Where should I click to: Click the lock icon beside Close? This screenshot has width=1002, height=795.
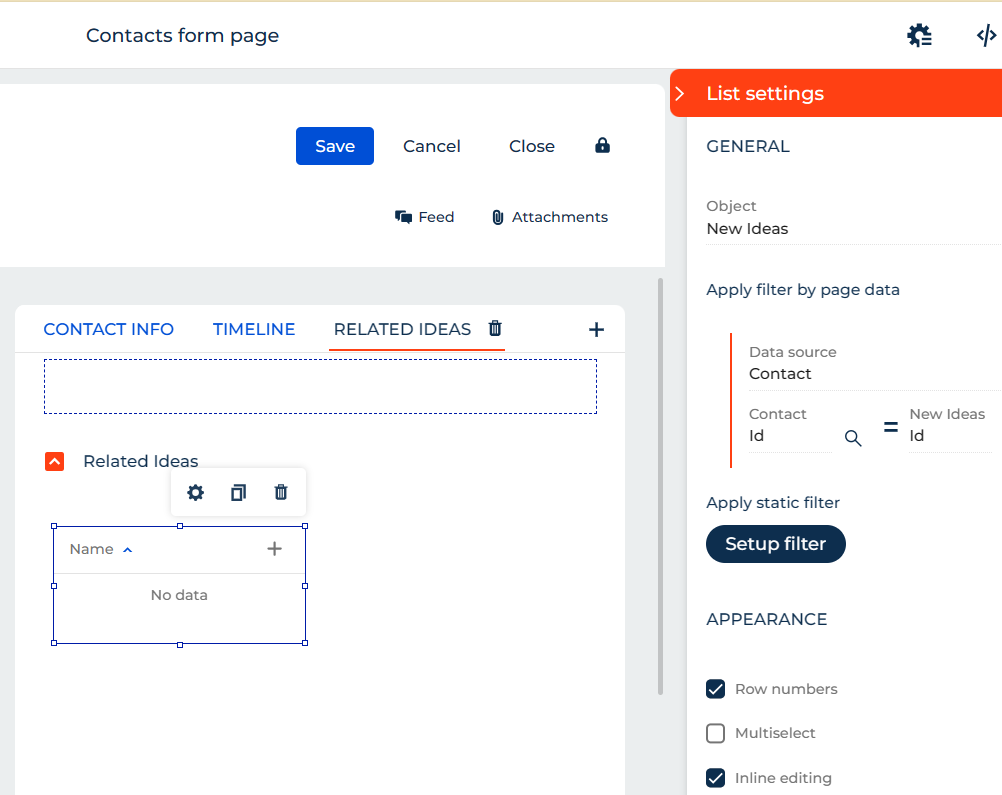[x=602, y=146]
